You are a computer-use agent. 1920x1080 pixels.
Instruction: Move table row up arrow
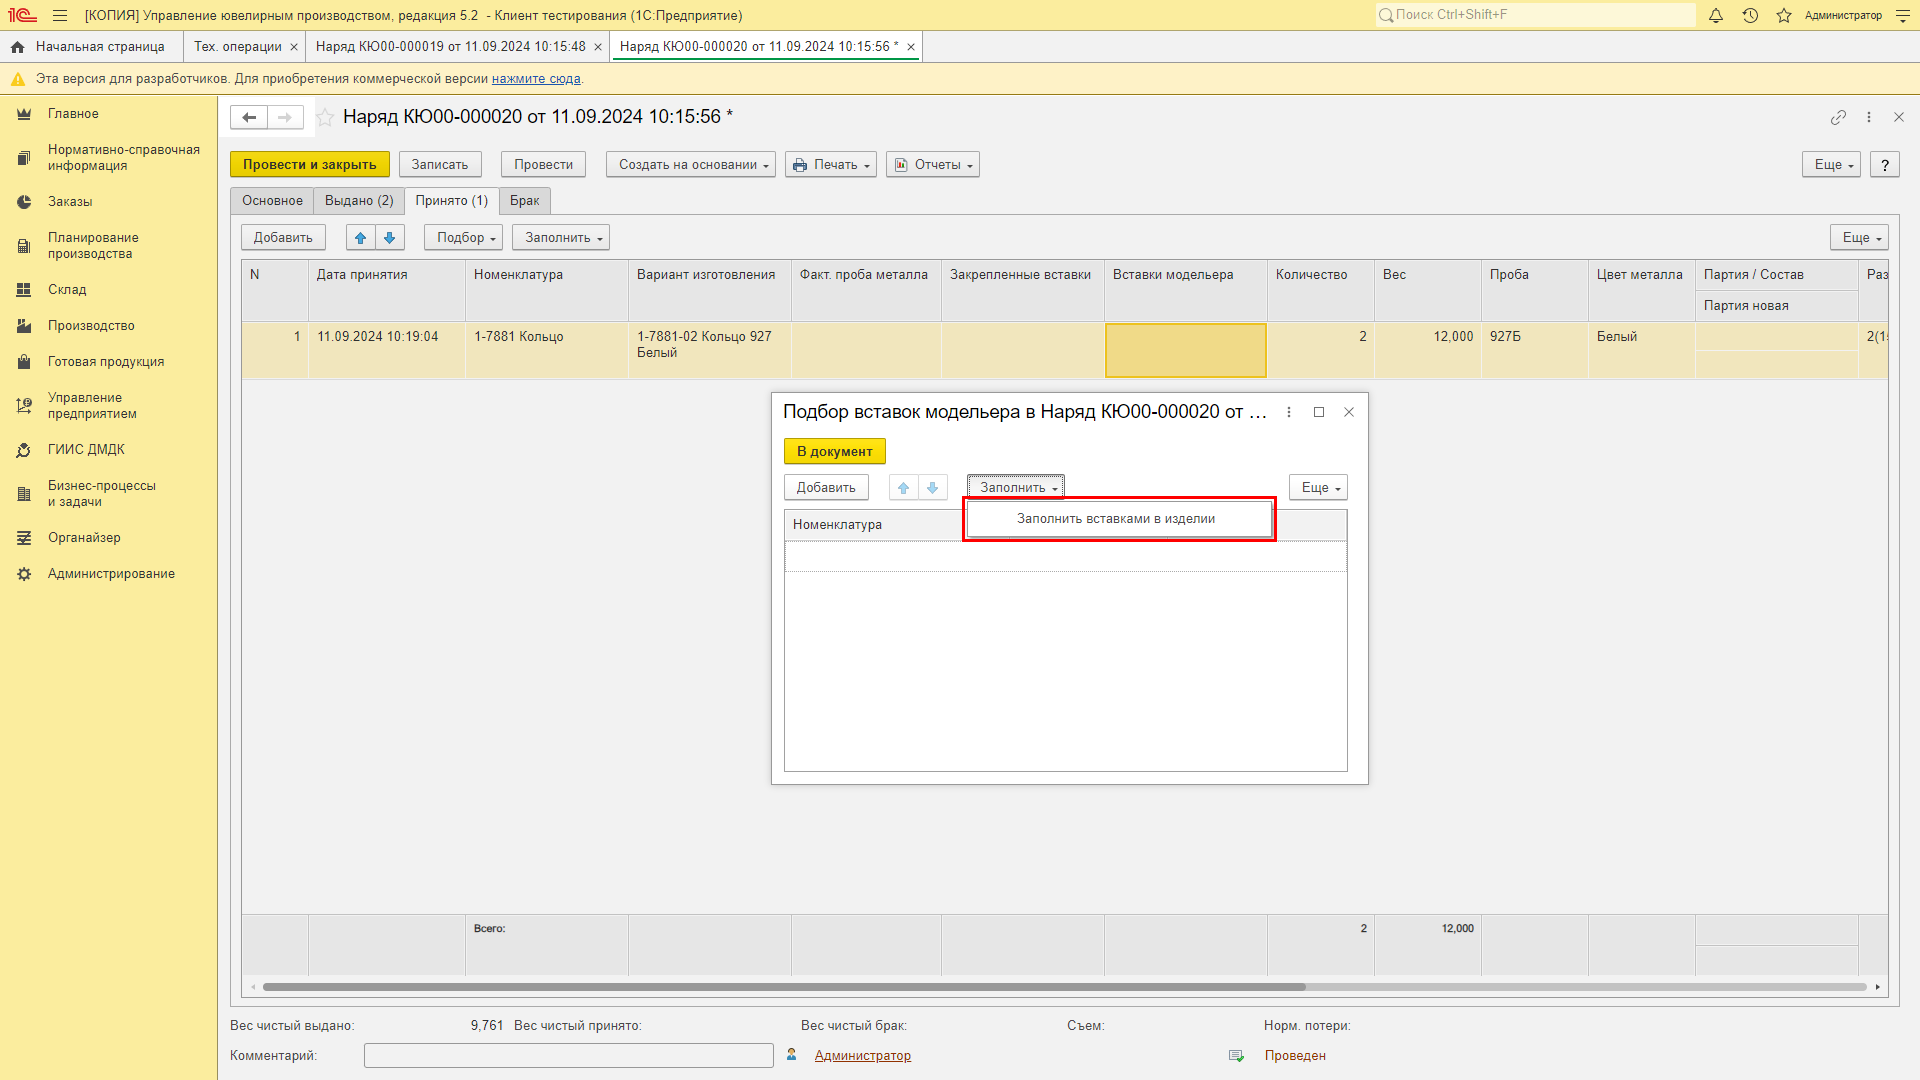point(361,238)
